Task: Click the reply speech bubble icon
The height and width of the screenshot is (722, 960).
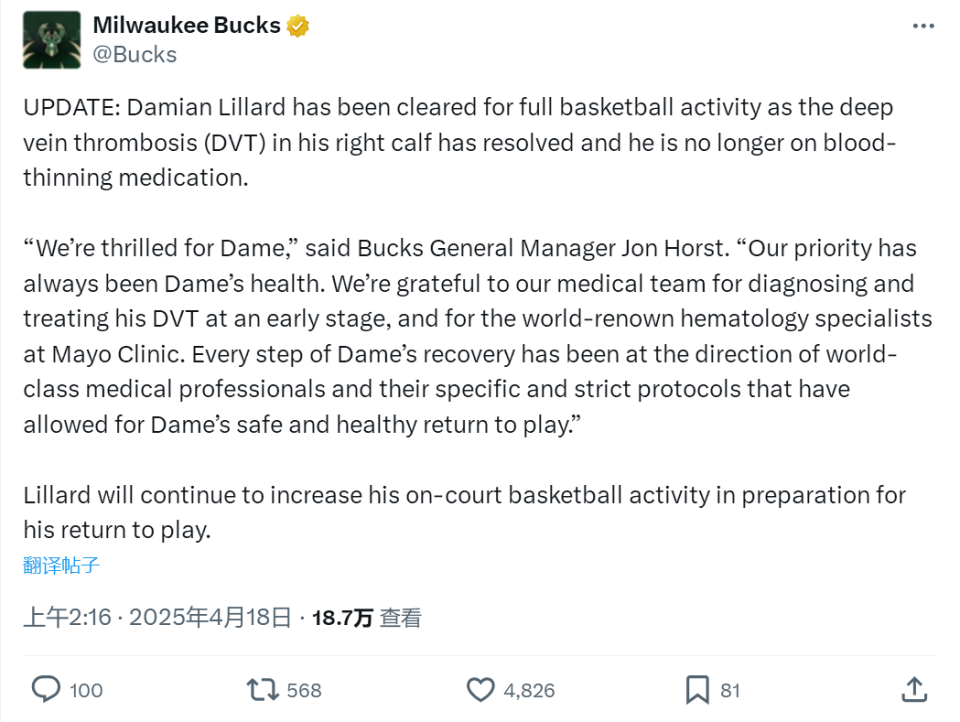Action: (x=46, y=689)
